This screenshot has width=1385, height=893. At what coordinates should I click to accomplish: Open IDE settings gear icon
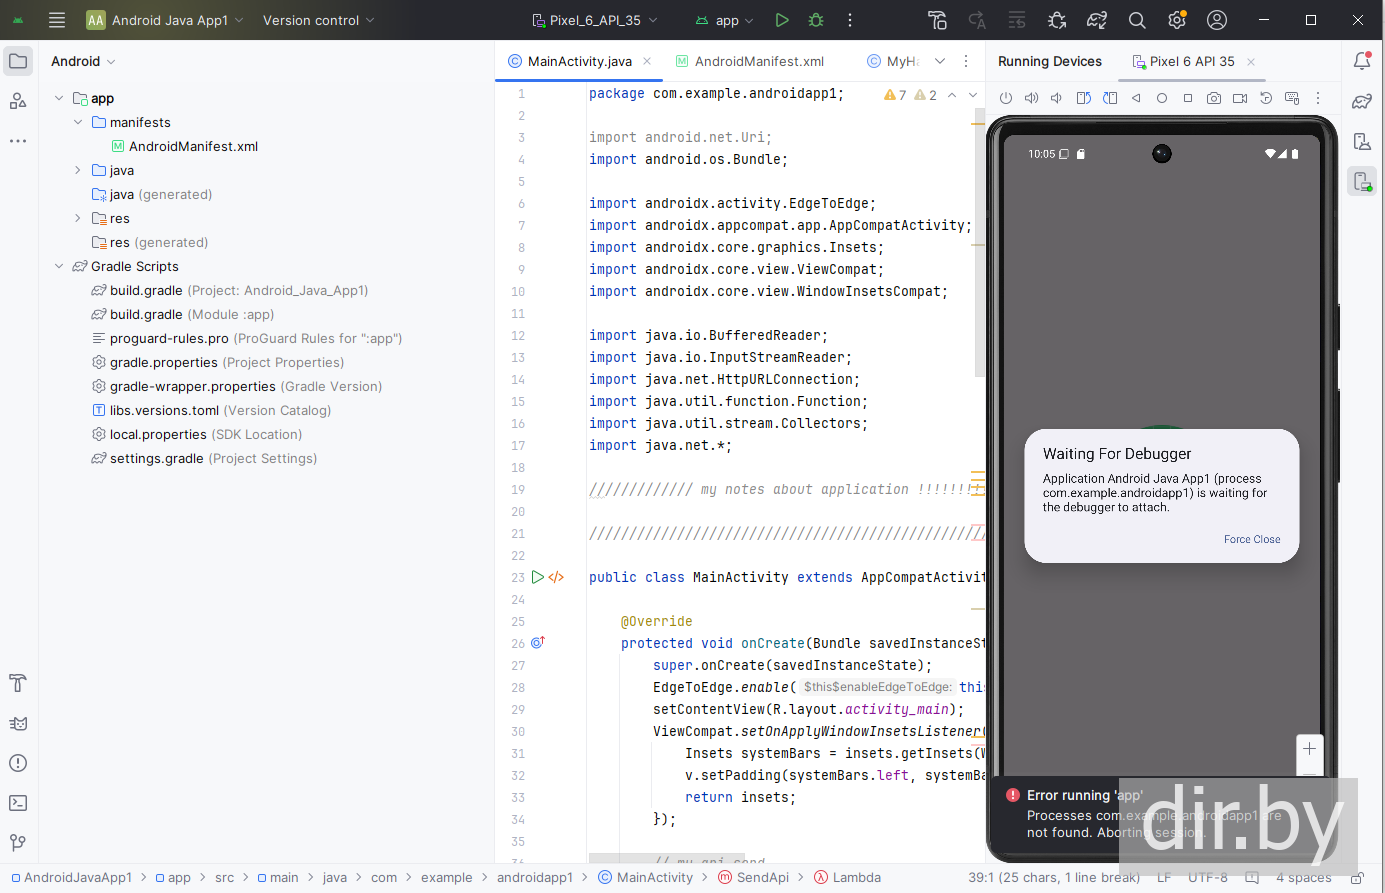coord(1177,20)
